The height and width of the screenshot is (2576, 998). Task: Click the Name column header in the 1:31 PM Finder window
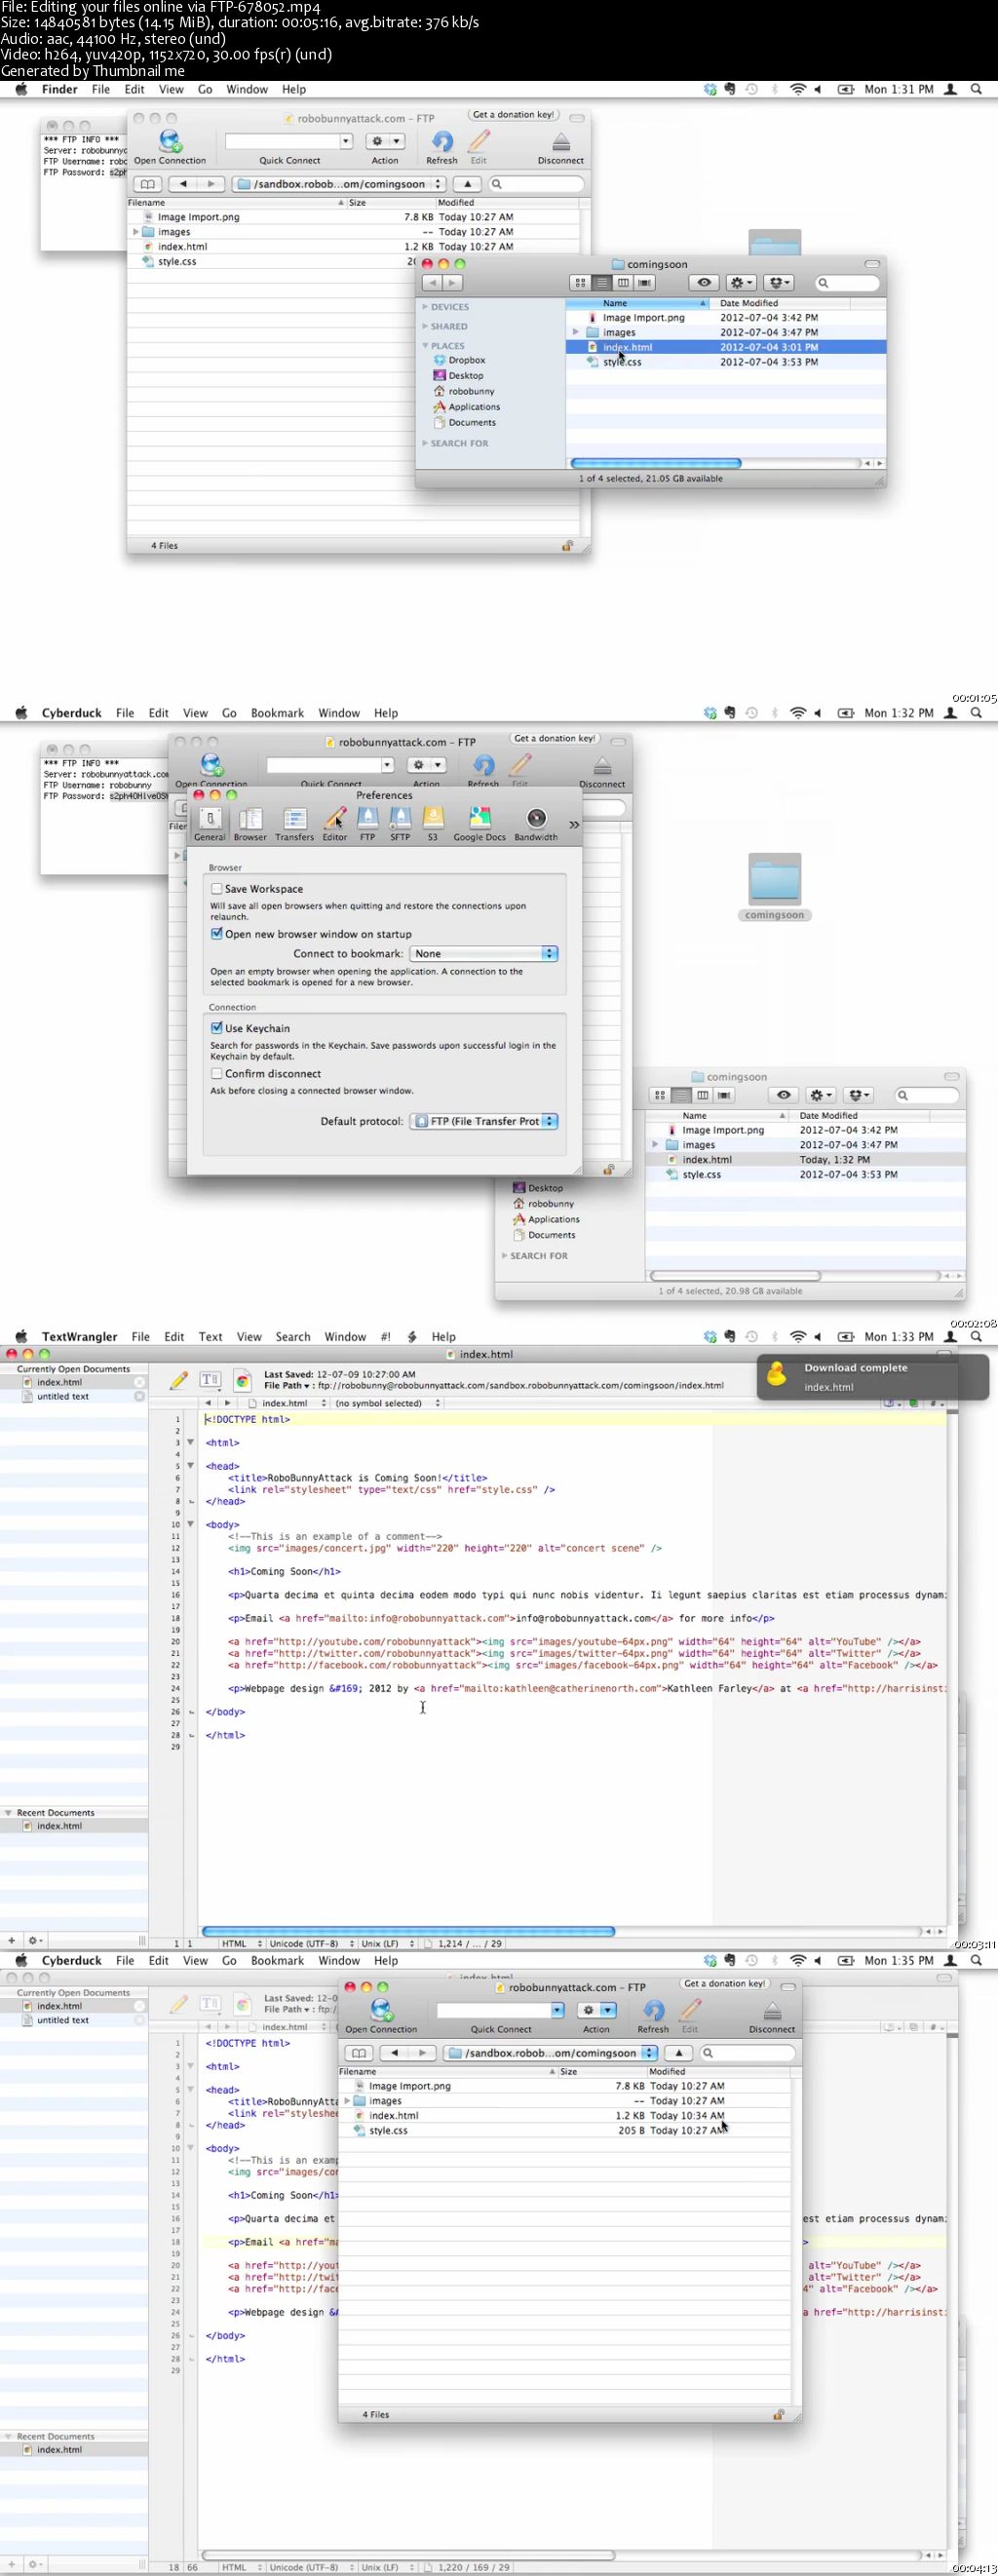[x=638, y=303]
